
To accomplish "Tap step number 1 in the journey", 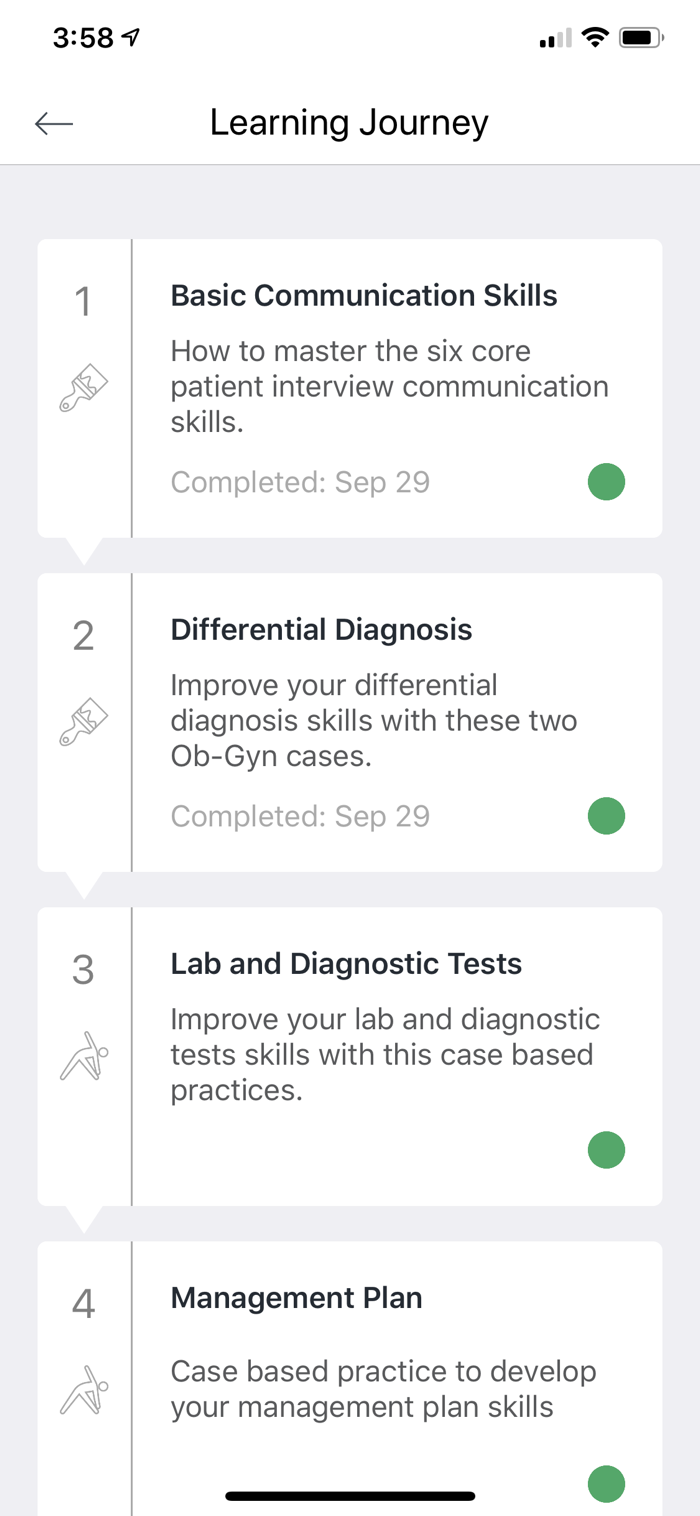I will [83, 302].
